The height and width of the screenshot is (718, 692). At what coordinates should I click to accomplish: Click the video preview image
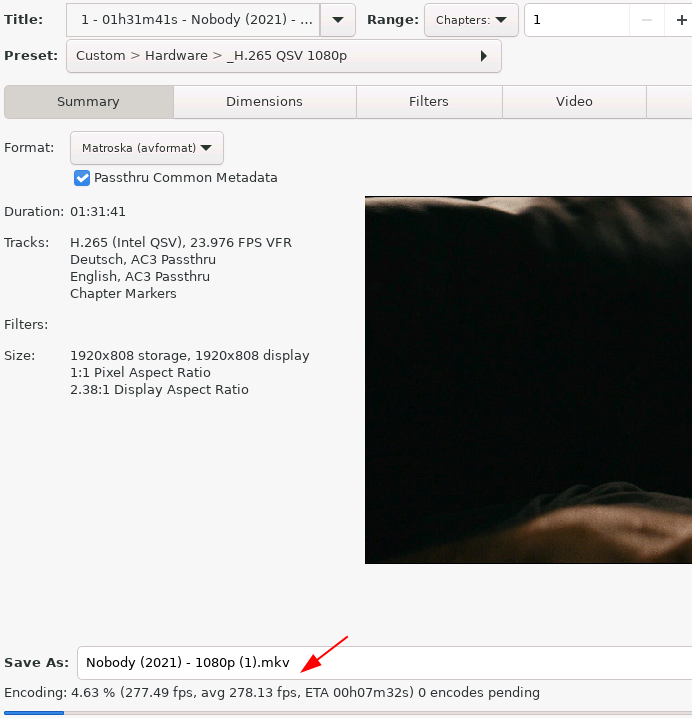pyautogui.click(x=528, y=380)
